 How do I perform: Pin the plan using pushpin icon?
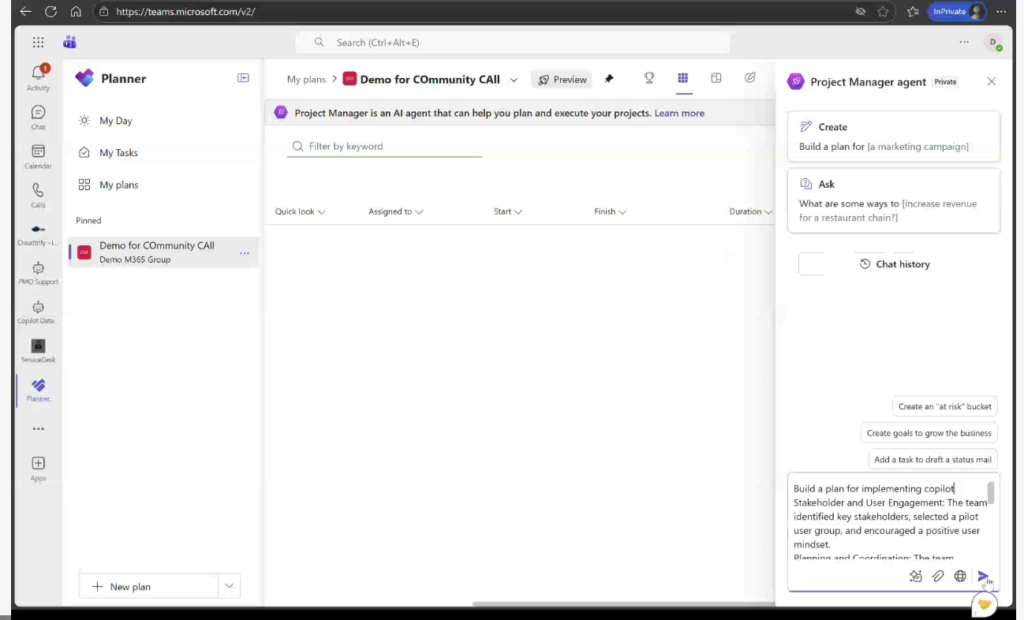point(609,80)
